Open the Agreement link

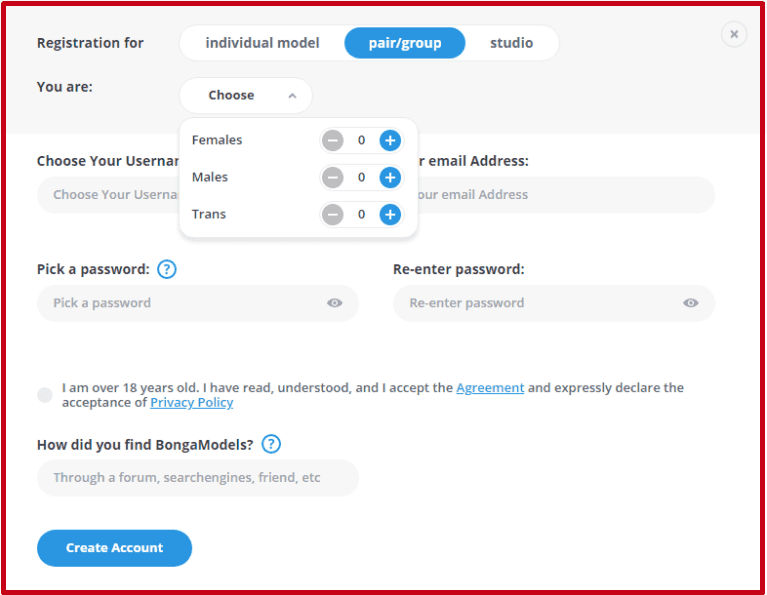490,388
